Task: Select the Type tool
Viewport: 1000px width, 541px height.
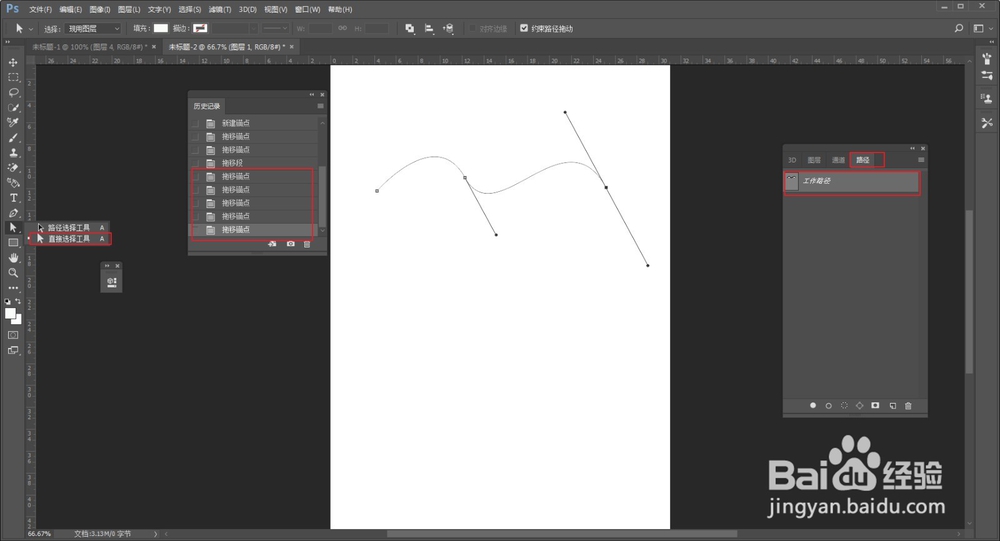Action: coord(13,198)
